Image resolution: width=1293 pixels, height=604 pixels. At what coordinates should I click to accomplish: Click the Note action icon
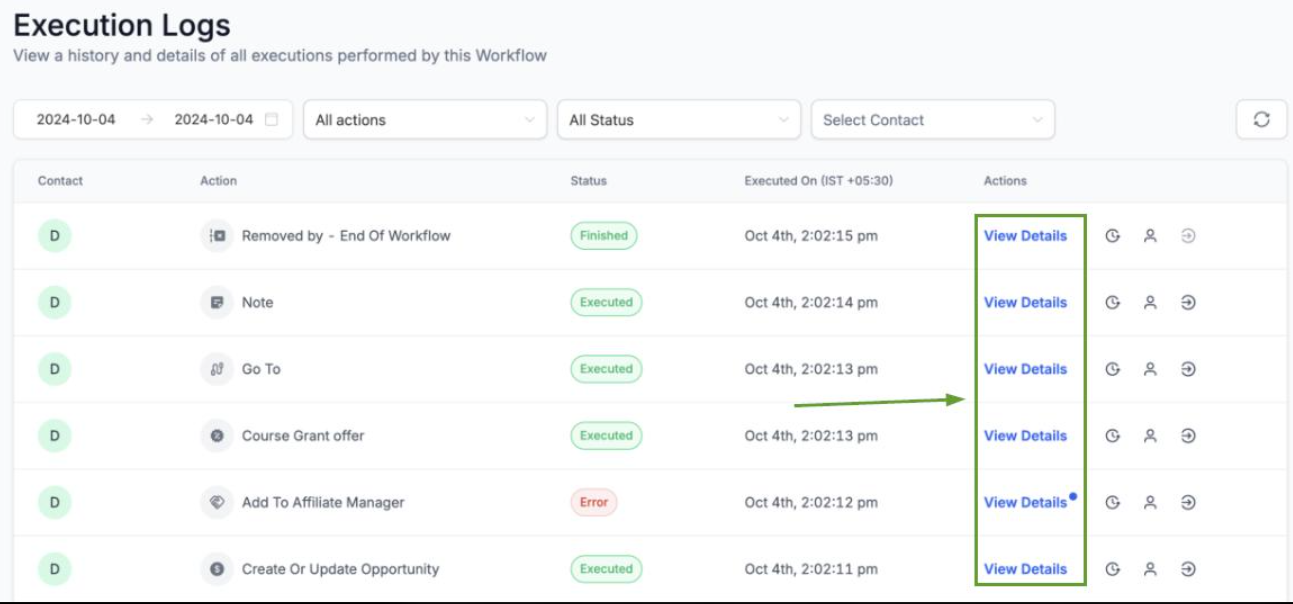click(216, 302)
